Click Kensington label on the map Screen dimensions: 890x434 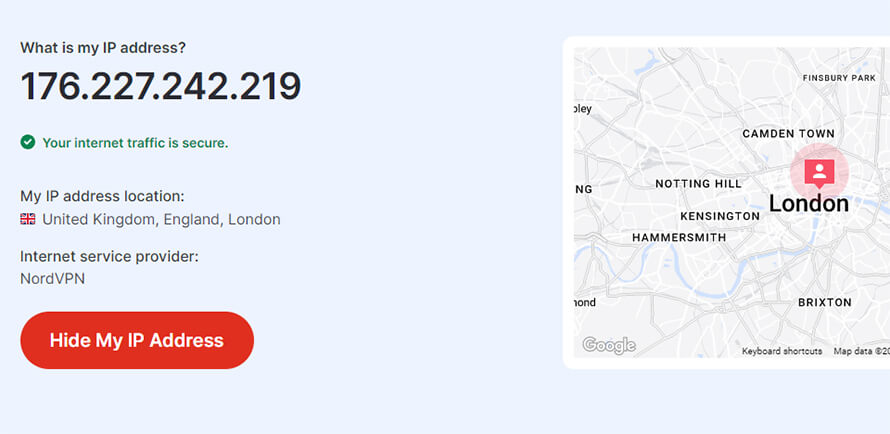(720, 216)
